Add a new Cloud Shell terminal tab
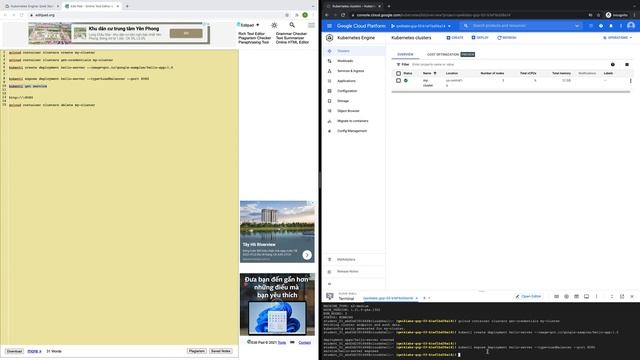Image resolution: width=640 pixels, height=360 pixels. pos(424,298)
